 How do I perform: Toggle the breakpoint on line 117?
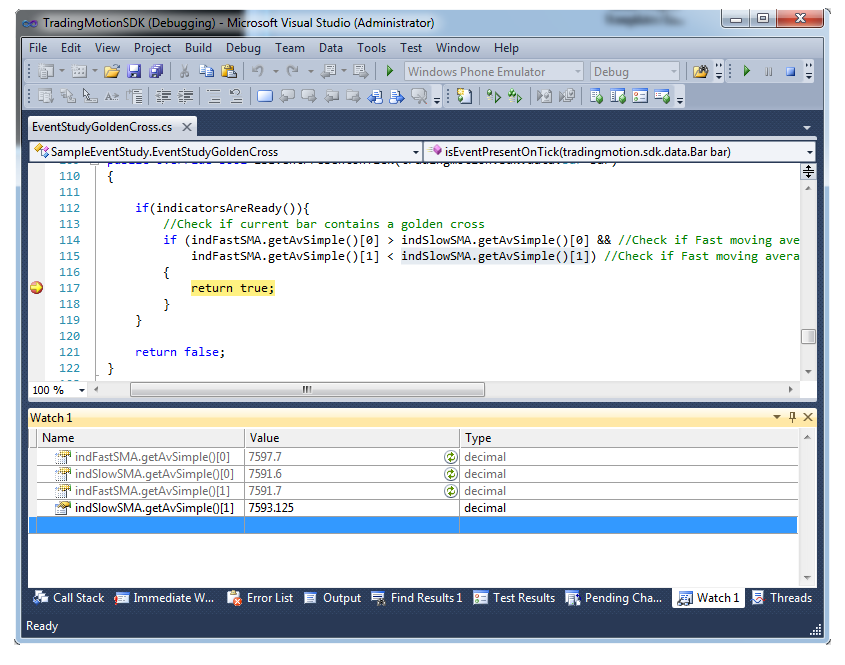(37, 288)
